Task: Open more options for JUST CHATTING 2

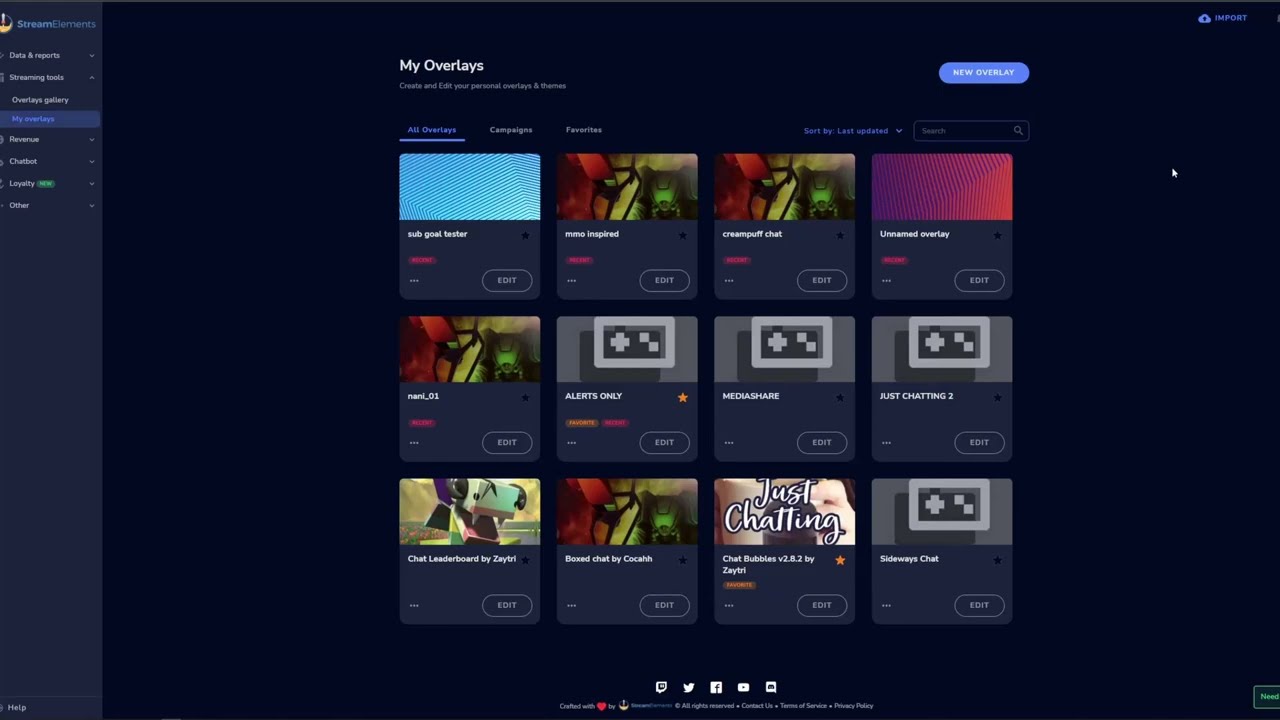Action: pyautogui.click(x=886, y=442)
